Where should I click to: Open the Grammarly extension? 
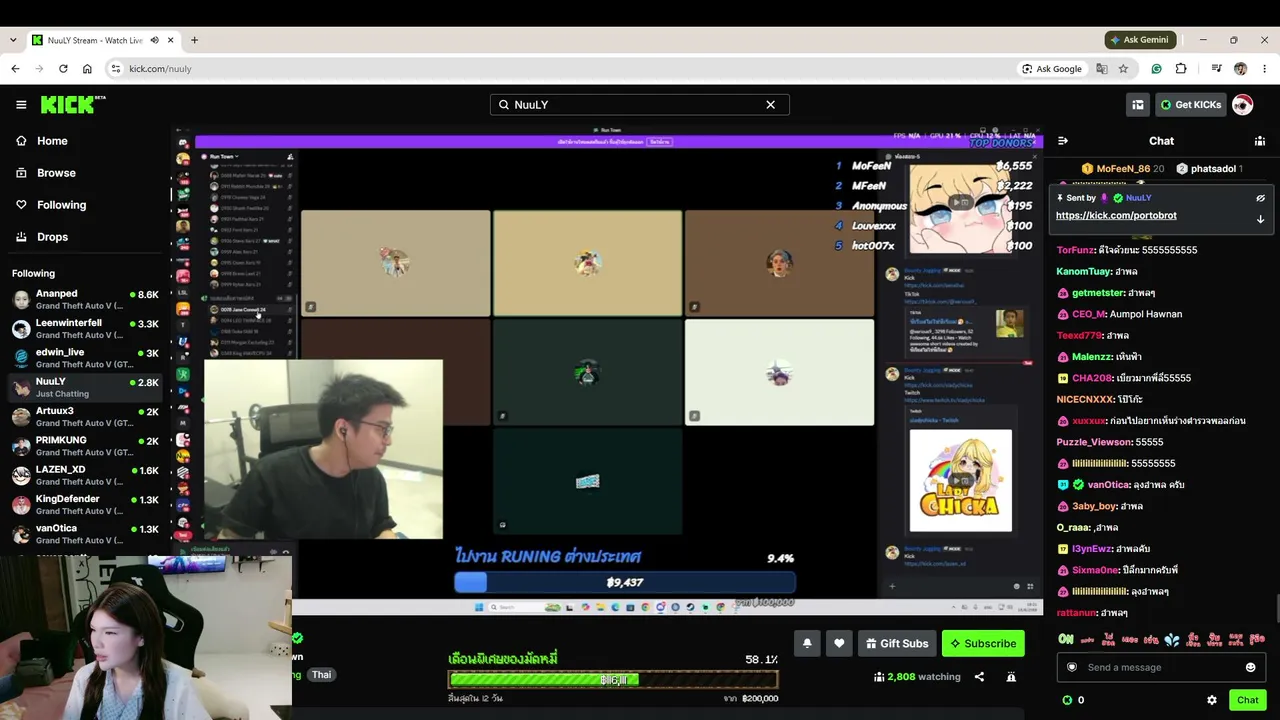point(1156,69)
